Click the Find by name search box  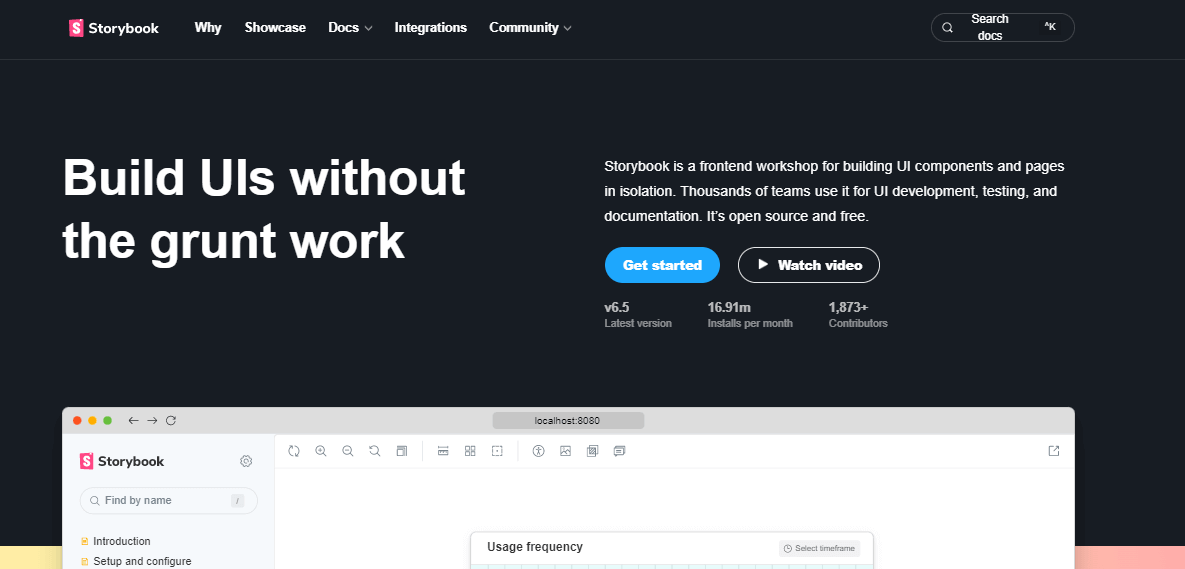169,500
